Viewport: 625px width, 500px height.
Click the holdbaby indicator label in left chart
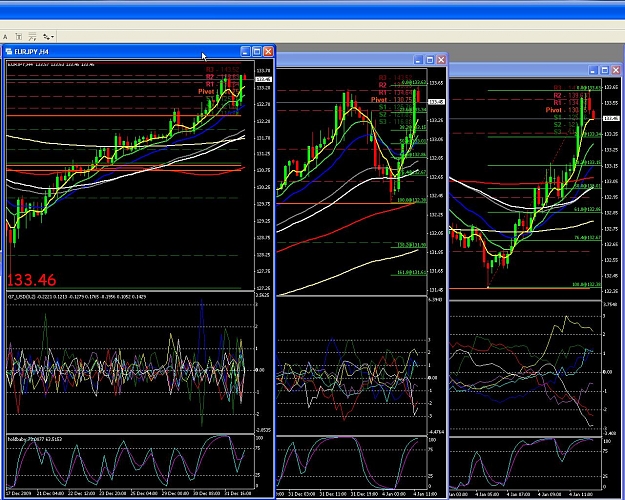(35, 439)
